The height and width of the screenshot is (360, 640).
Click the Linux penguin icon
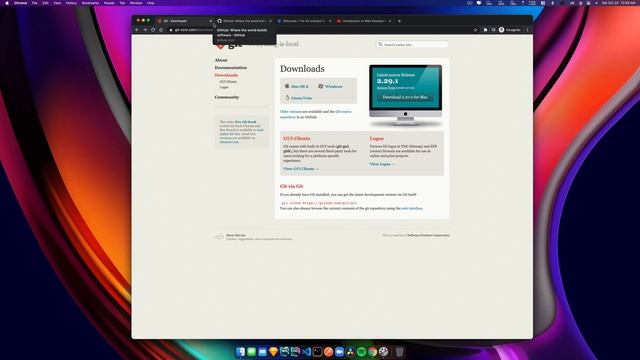(287, 98)
